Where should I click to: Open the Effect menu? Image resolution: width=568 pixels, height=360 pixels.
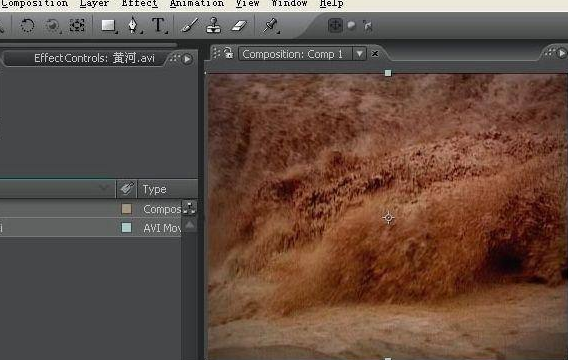click(x=139, y=4)
